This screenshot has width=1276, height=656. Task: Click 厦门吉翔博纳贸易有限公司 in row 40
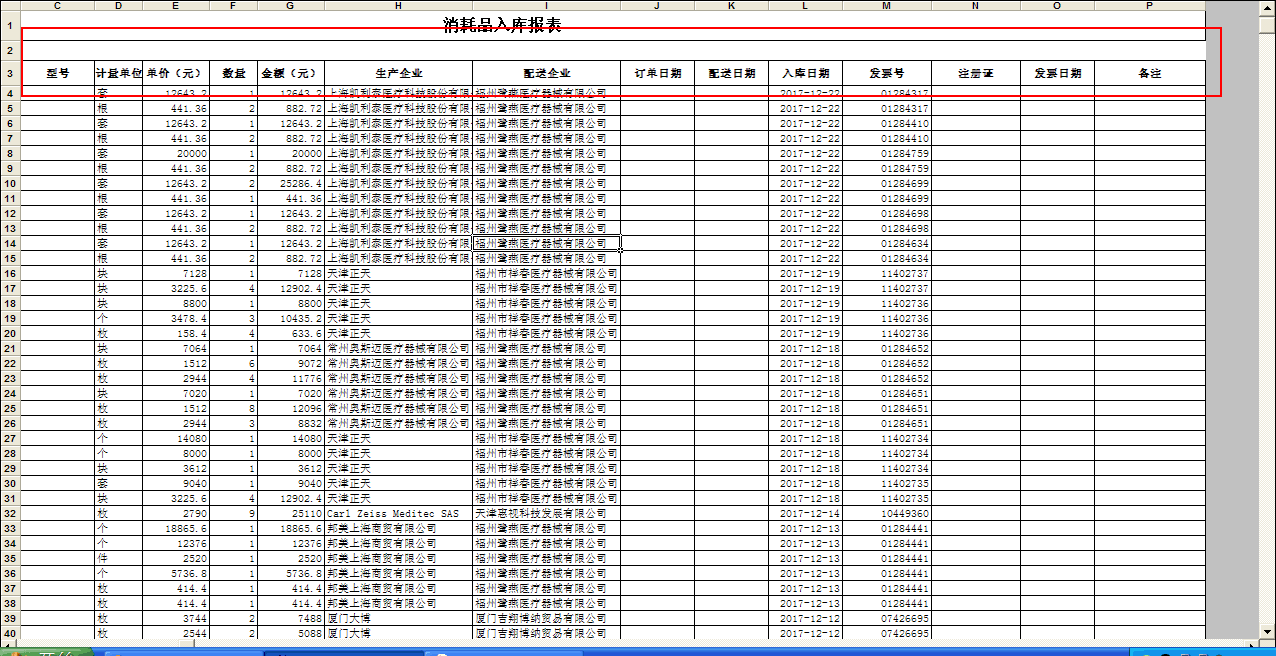point(546,633)
